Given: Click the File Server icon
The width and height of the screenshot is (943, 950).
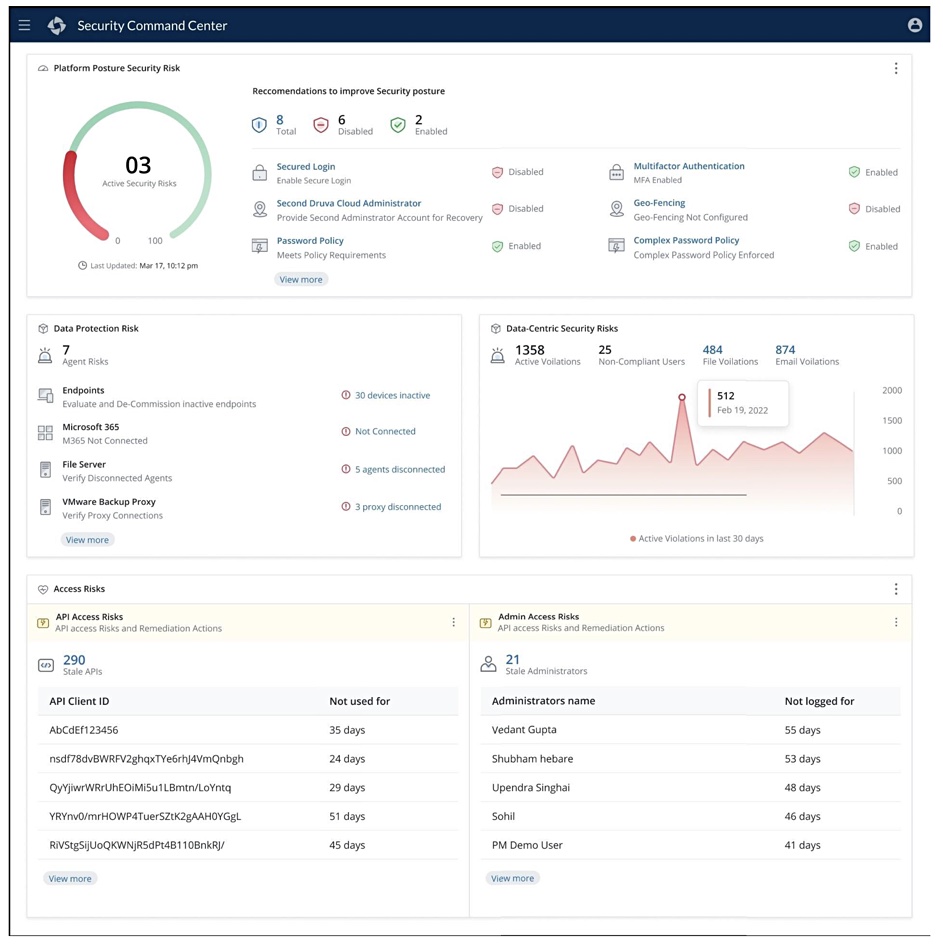Looking at the screenshot, I should pos(45,470).
